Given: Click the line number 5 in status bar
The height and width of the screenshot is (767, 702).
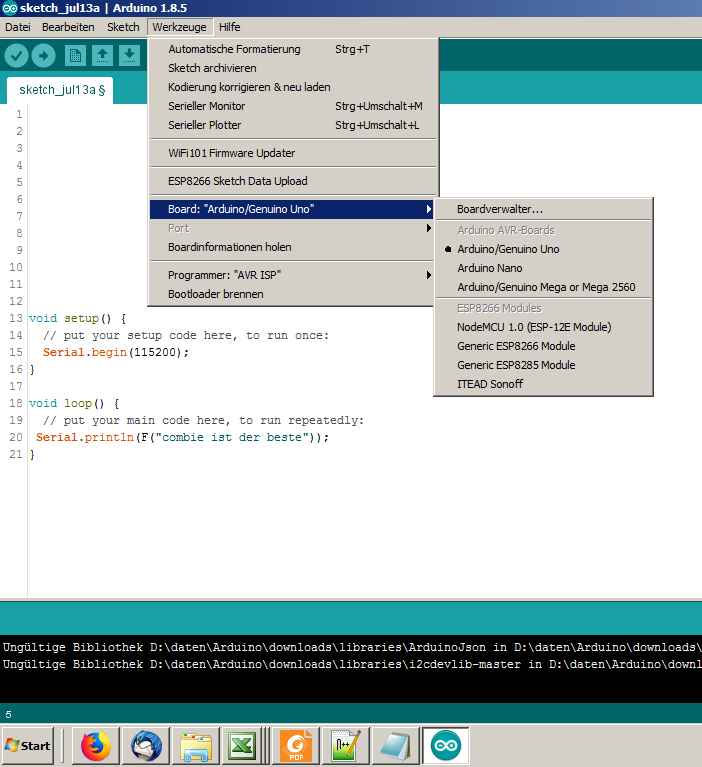Looking at the screenshot, I should coord(8,715).
